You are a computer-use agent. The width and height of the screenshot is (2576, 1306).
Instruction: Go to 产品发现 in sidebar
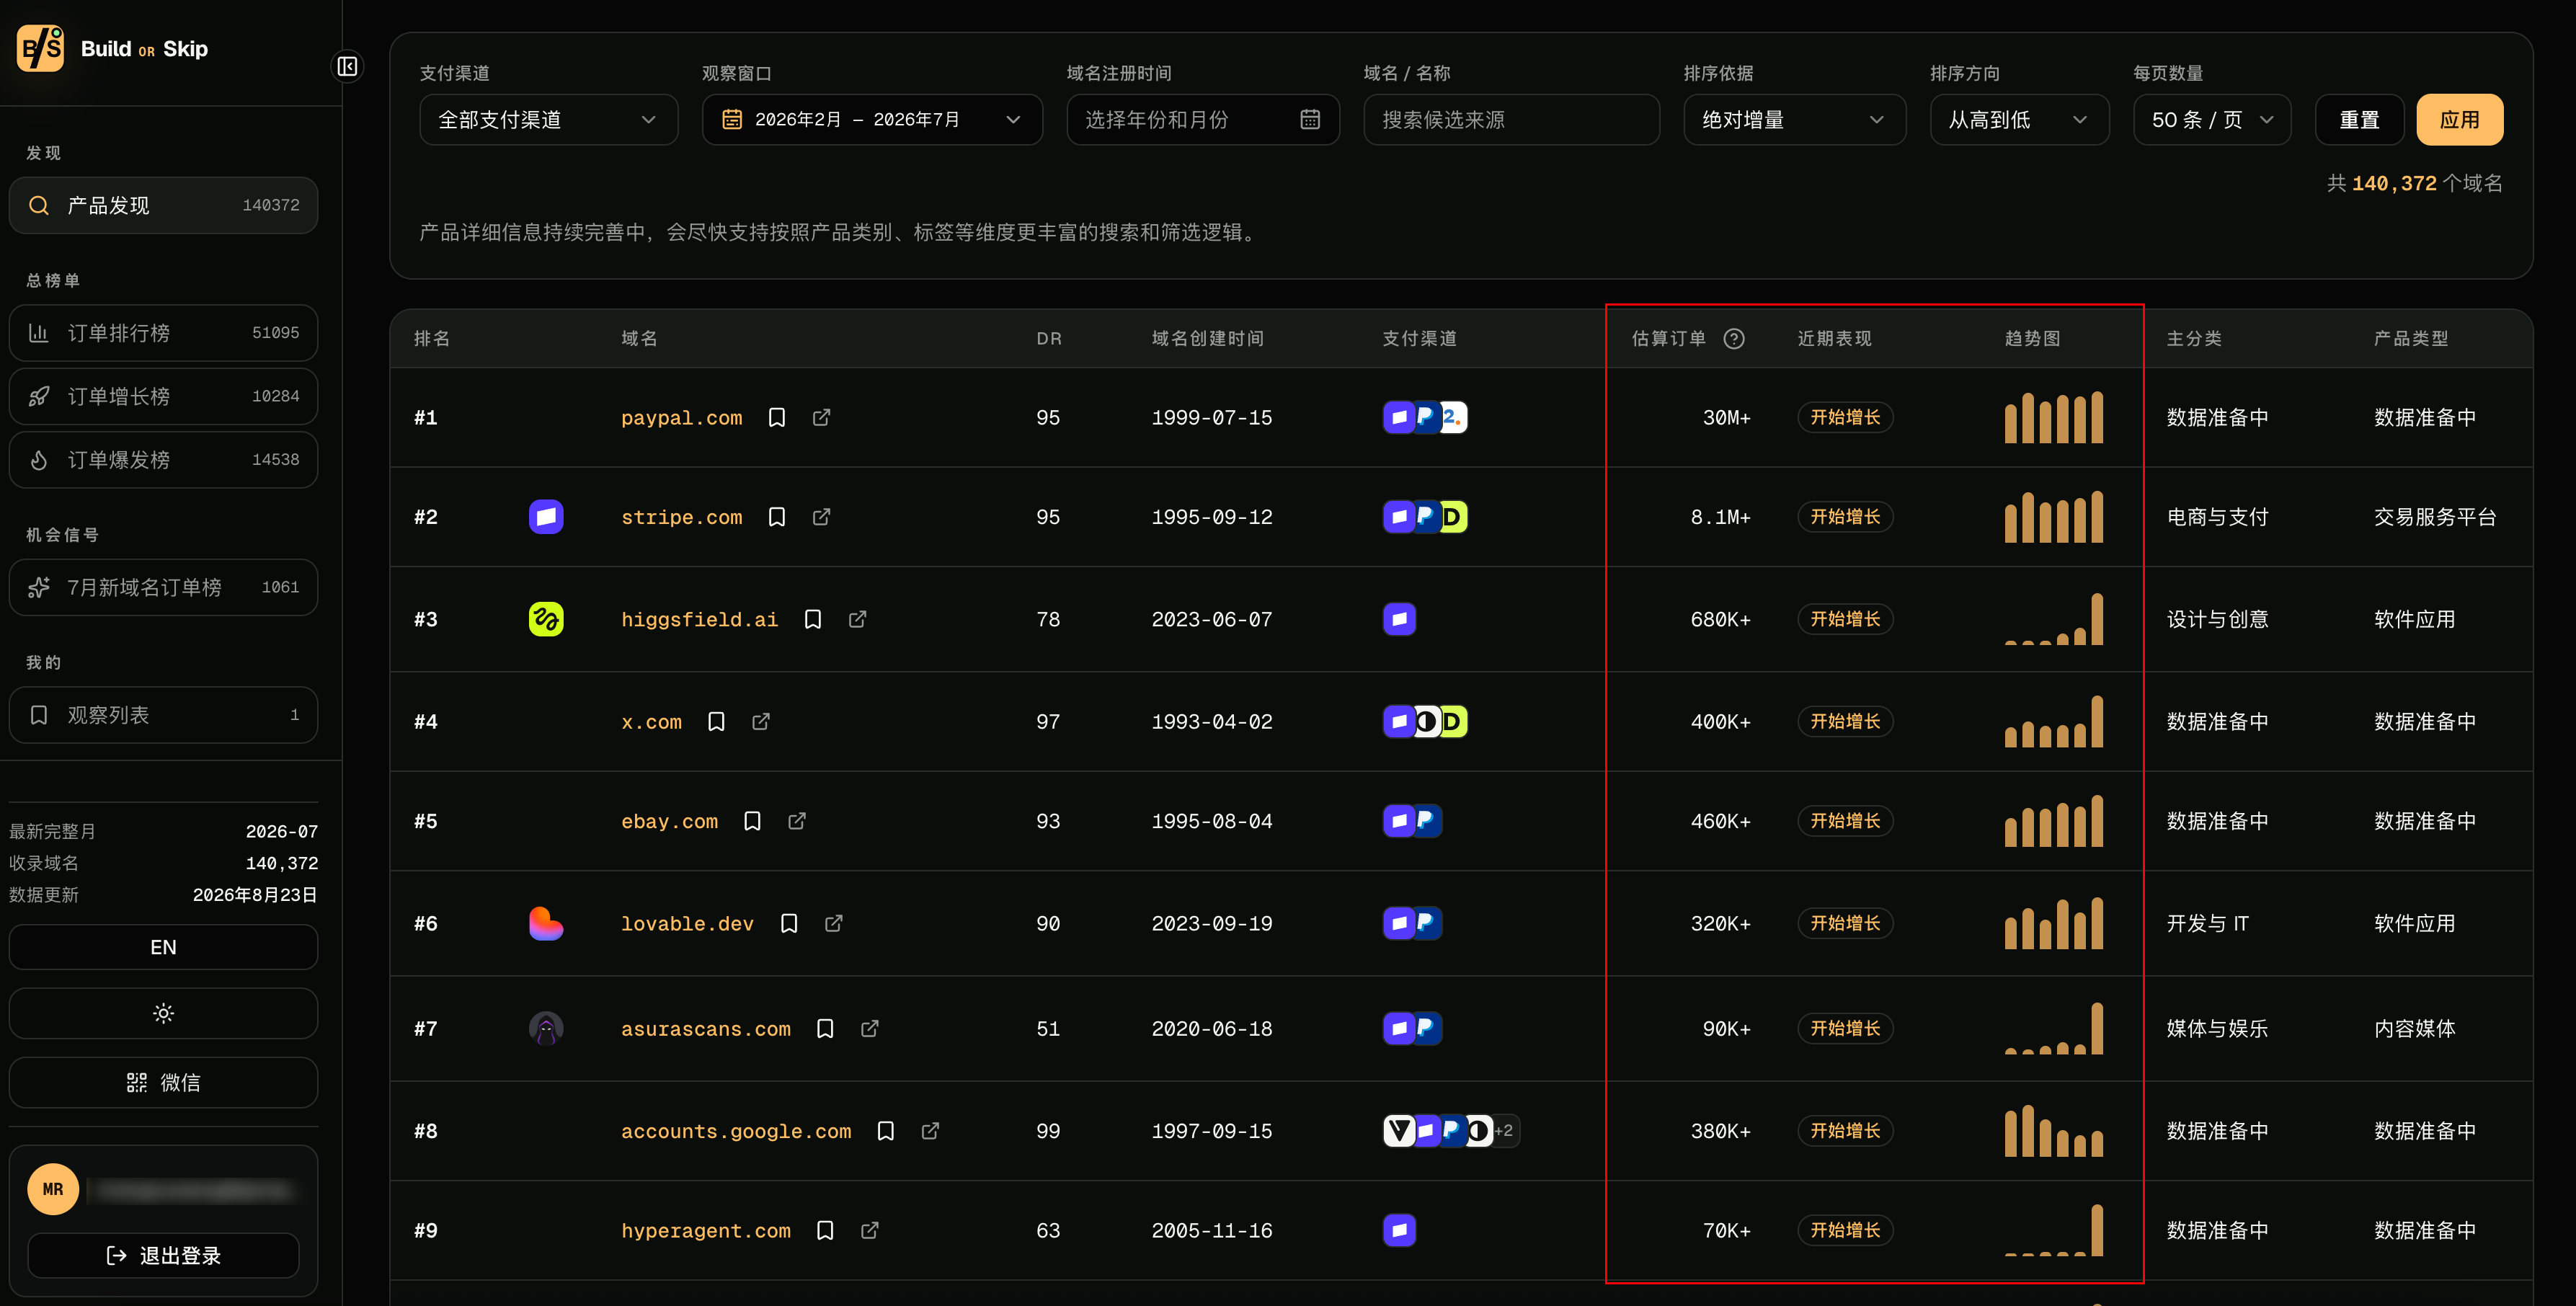[x=163, y=205]
